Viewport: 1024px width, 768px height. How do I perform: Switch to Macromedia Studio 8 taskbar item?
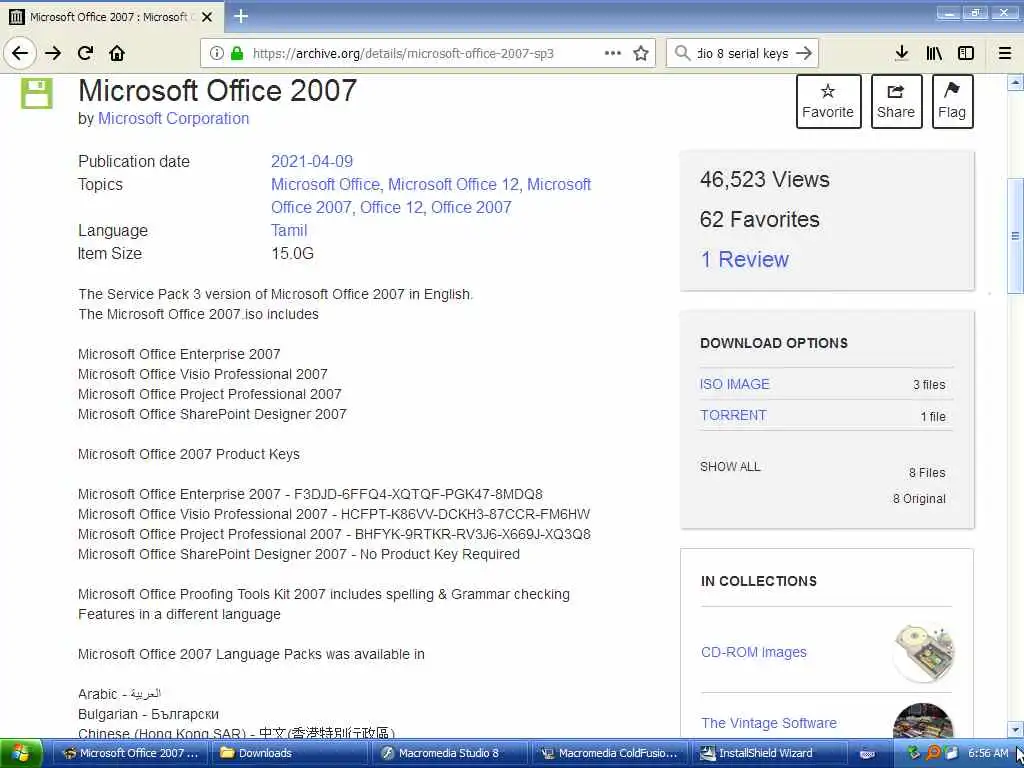[451, 754]
